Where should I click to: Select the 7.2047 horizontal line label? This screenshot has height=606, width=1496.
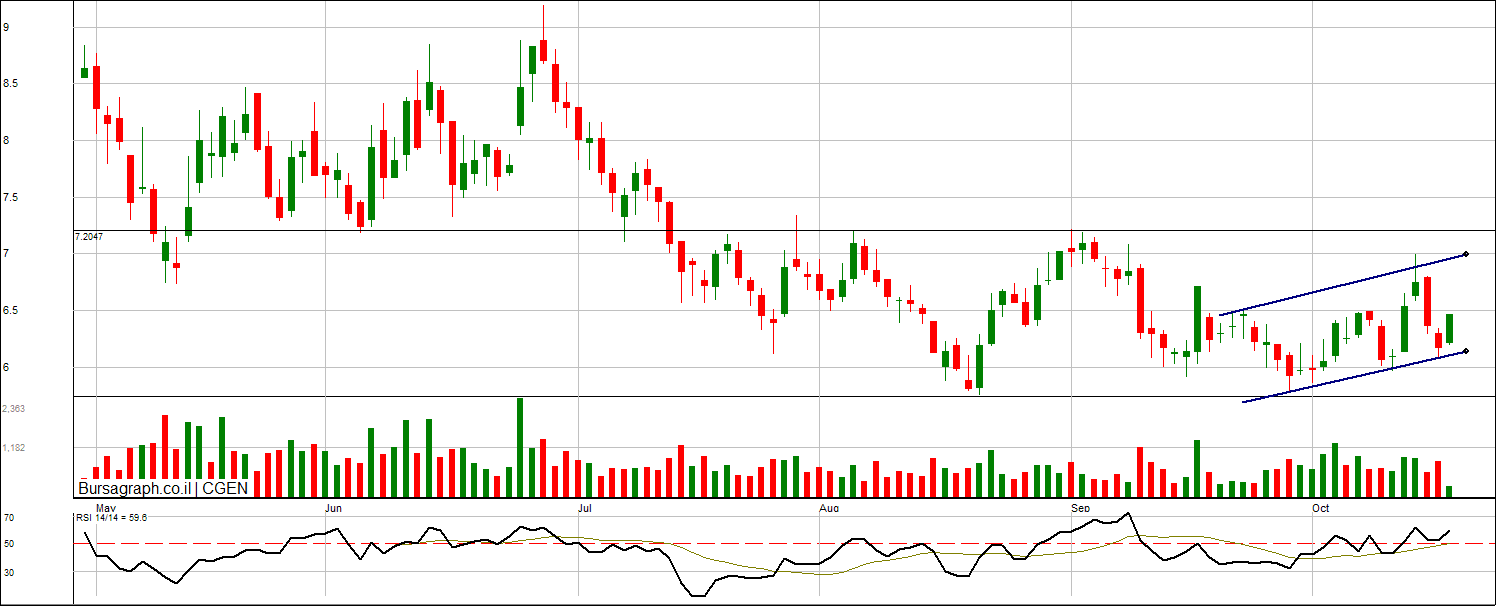coord(89,237)
